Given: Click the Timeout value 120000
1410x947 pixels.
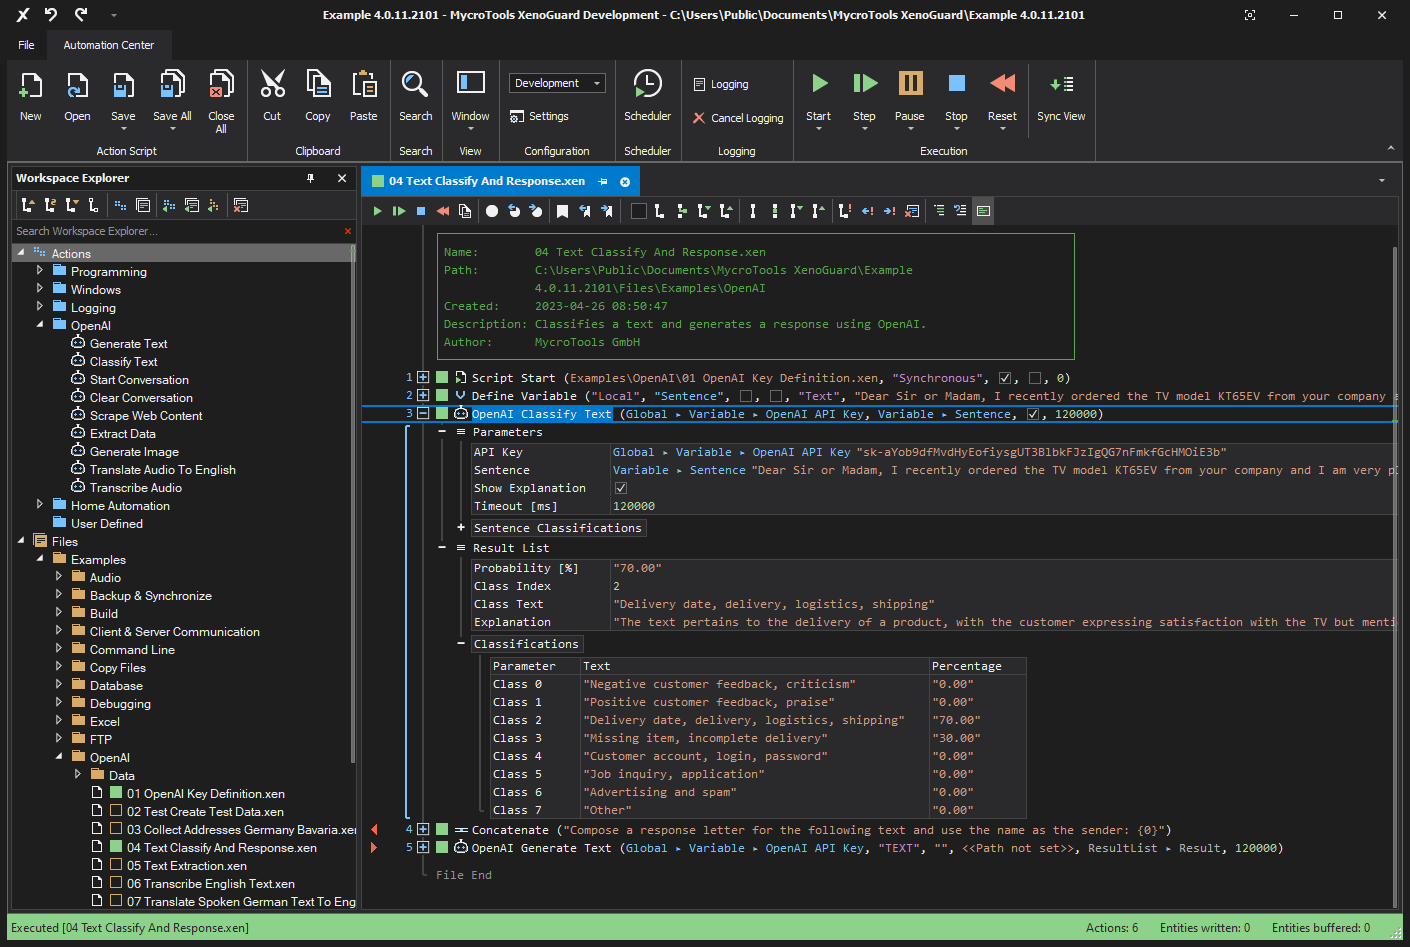Looking at the screenshot, I should click(634, 506).
